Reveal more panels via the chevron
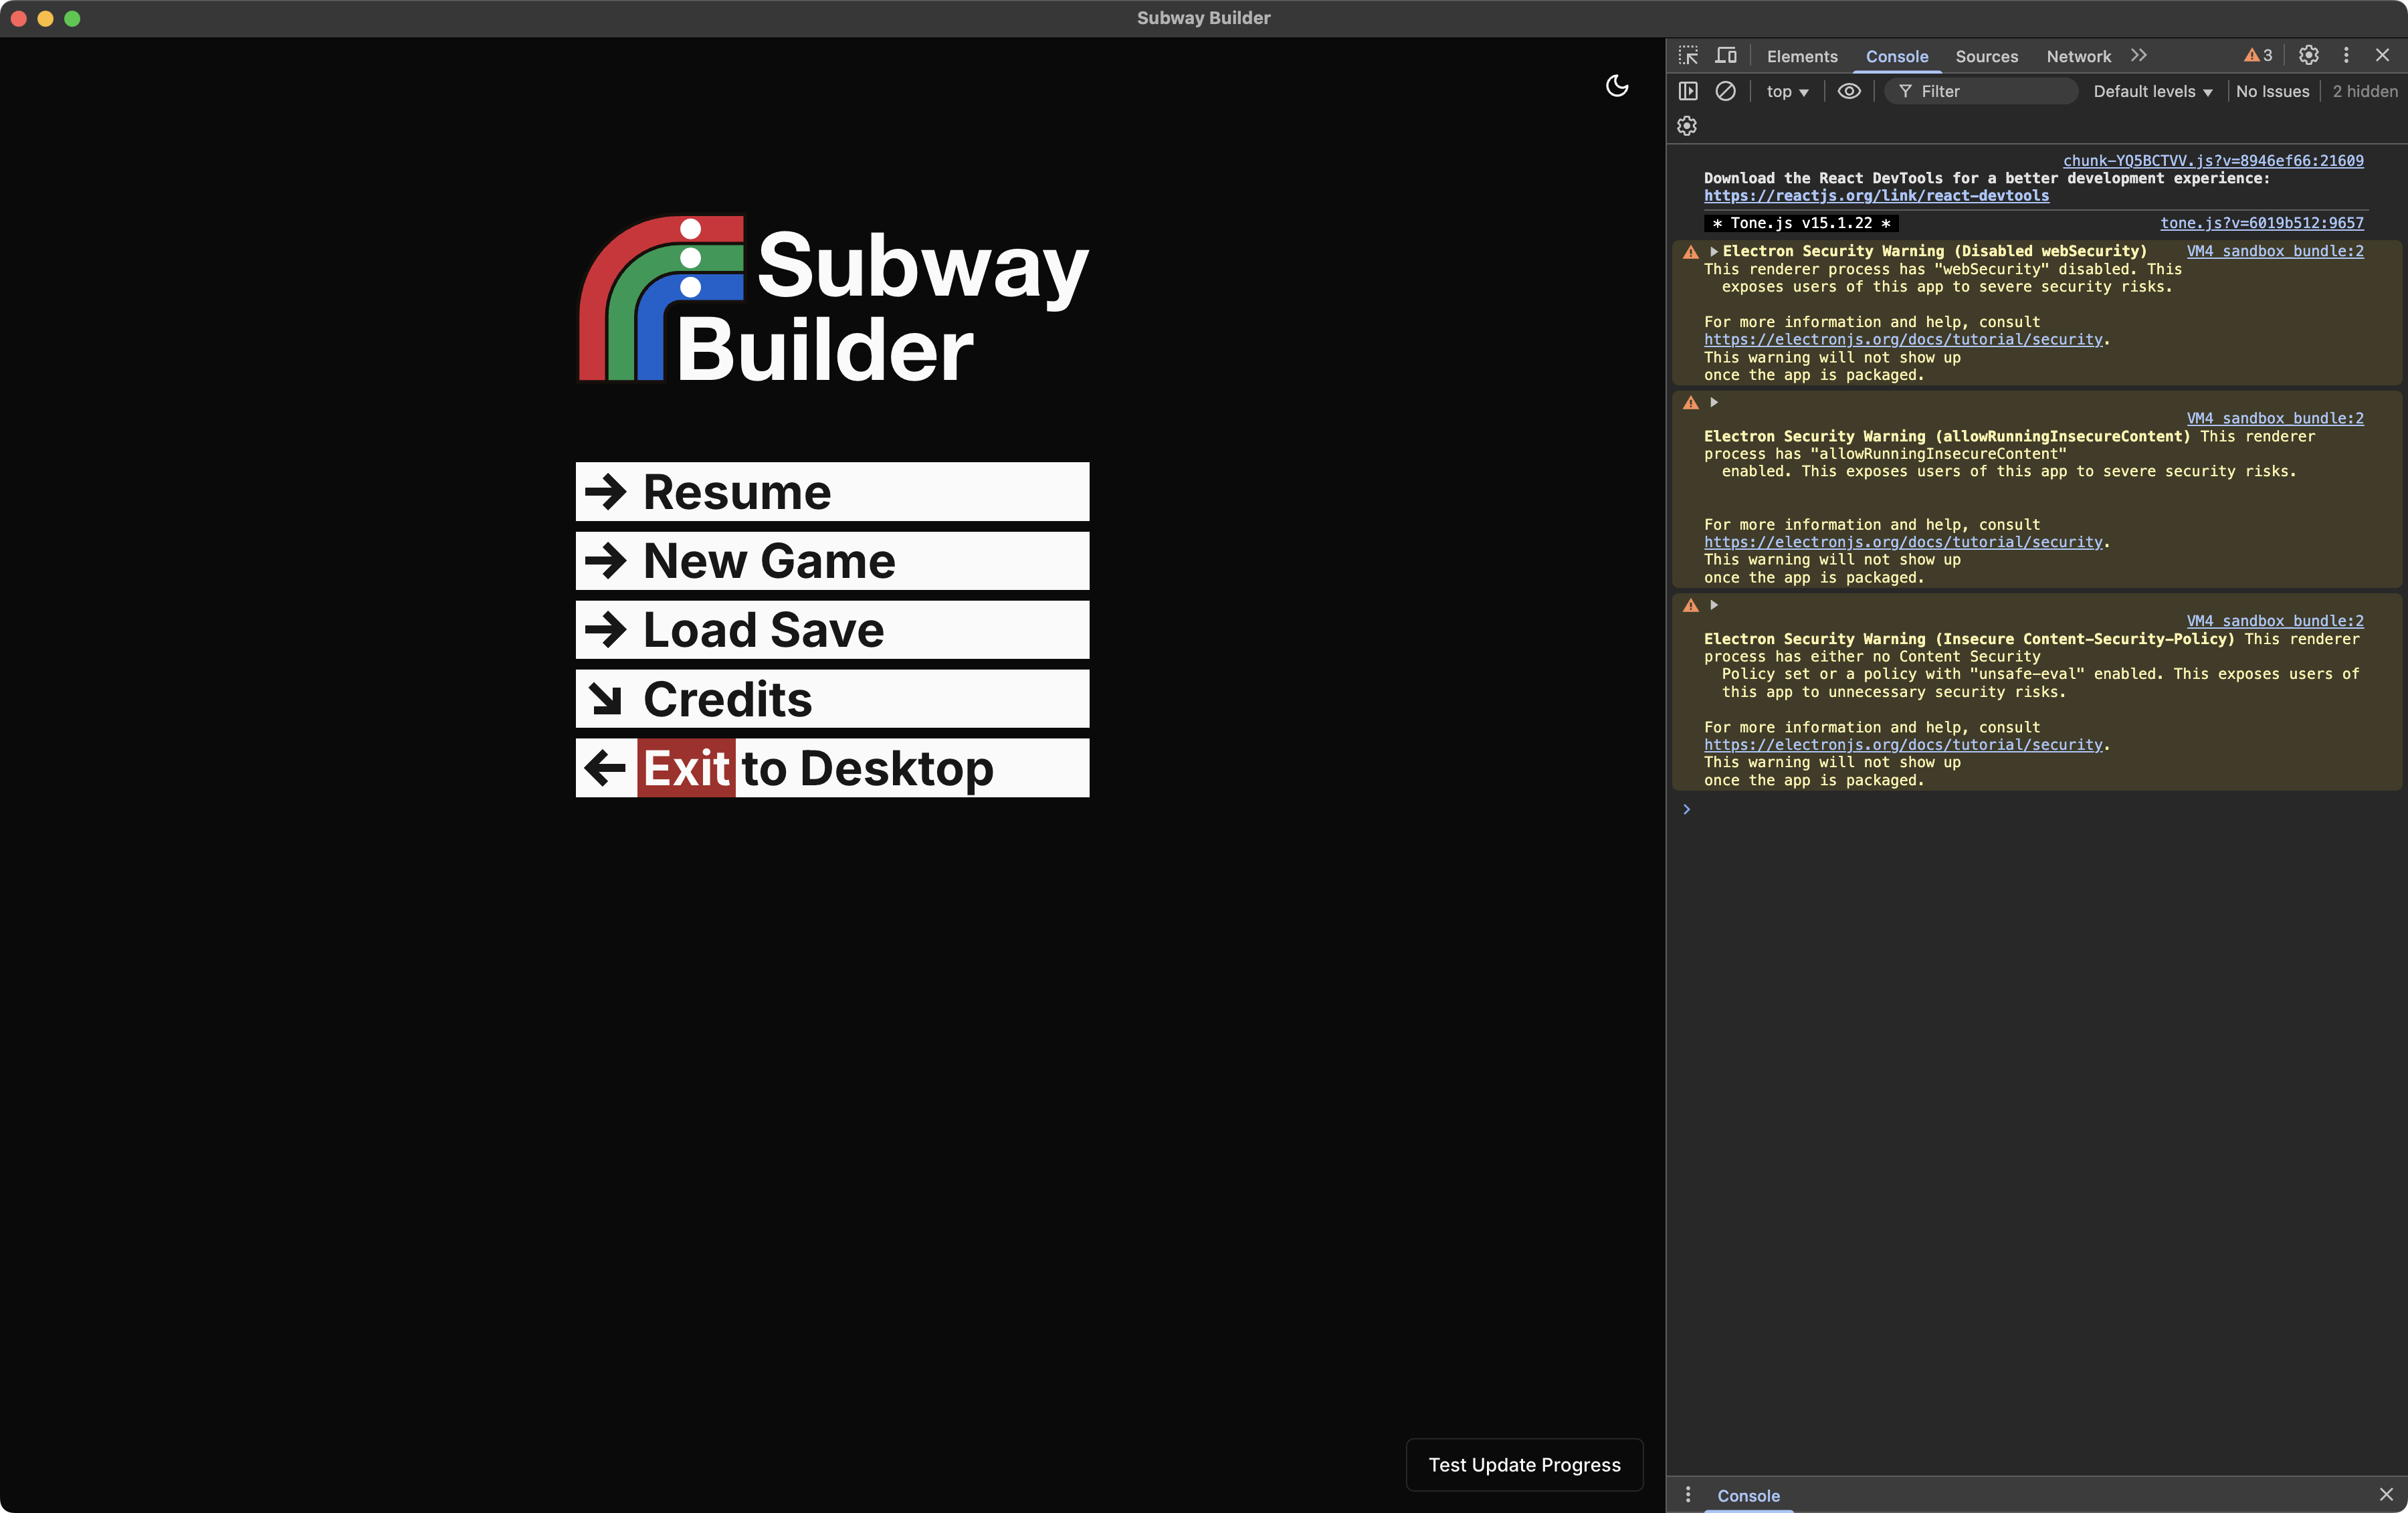The image size is (2408, 1513). (2139, 55)
